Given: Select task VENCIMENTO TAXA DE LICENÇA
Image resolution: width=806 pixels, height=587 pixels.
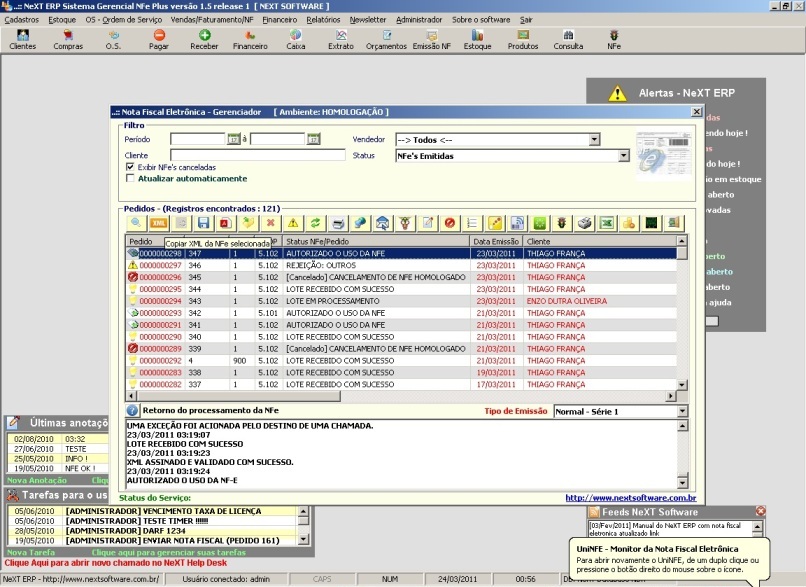Looking at the screenshot, I should tap(153, 511).
